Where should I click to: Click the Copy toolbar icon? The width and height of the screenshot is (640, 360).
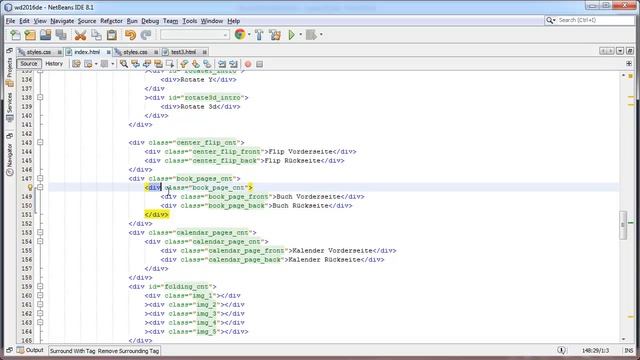point(96,35)
